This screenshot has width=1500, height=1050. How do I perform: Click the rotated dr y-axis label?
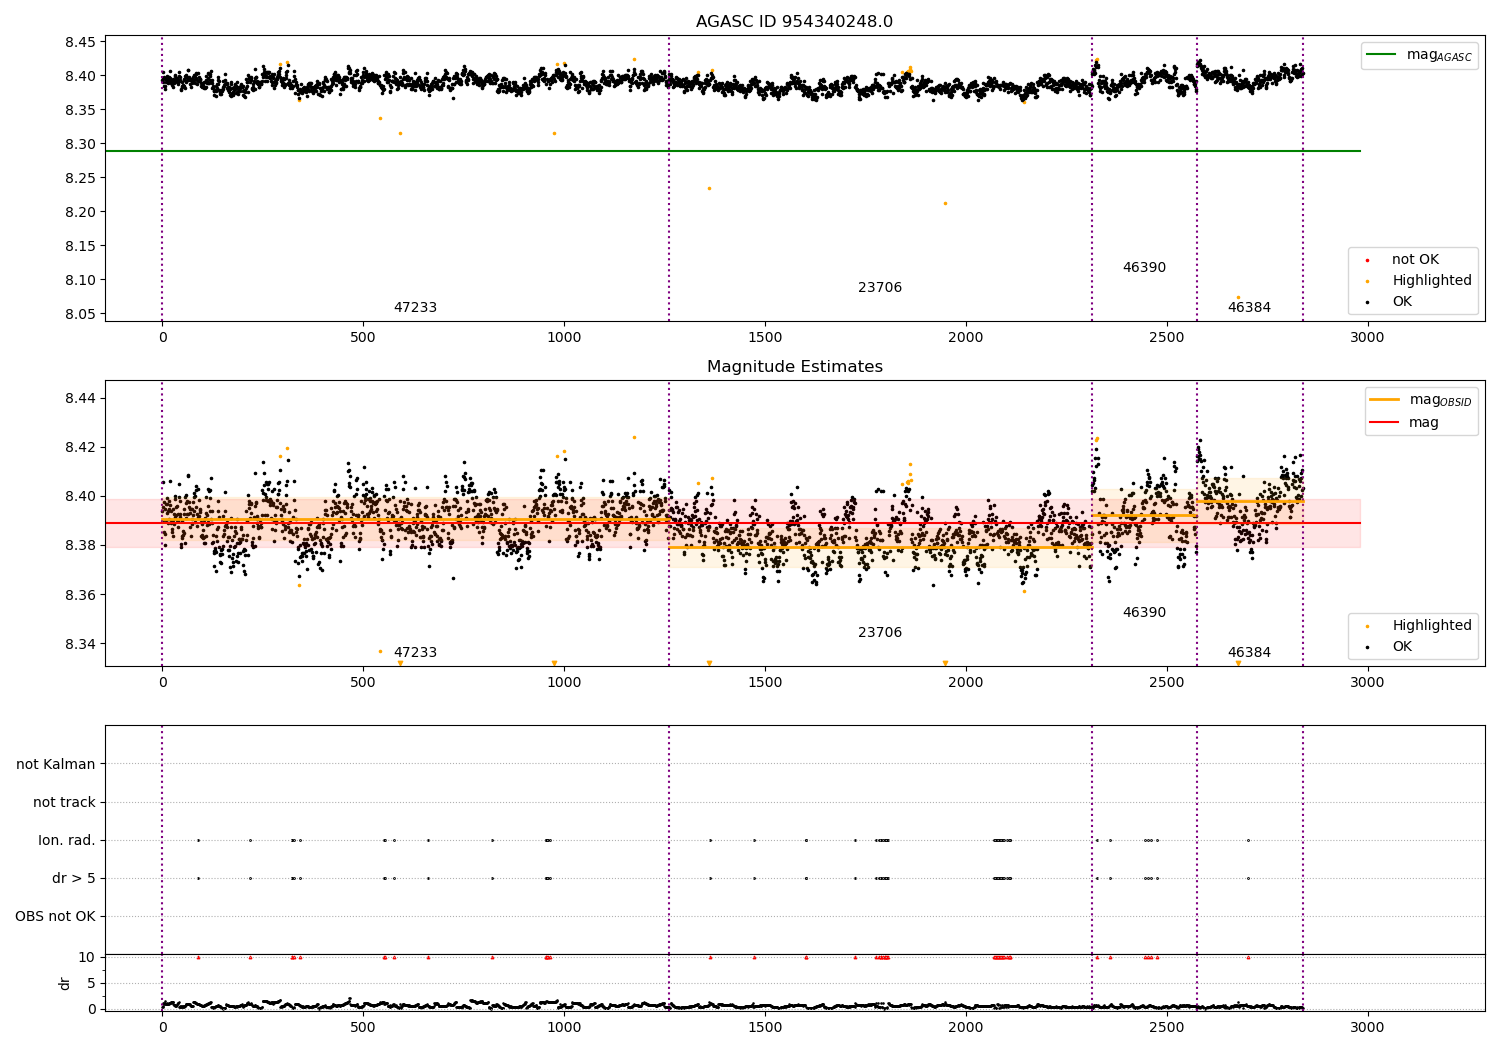tap(65, 984)
